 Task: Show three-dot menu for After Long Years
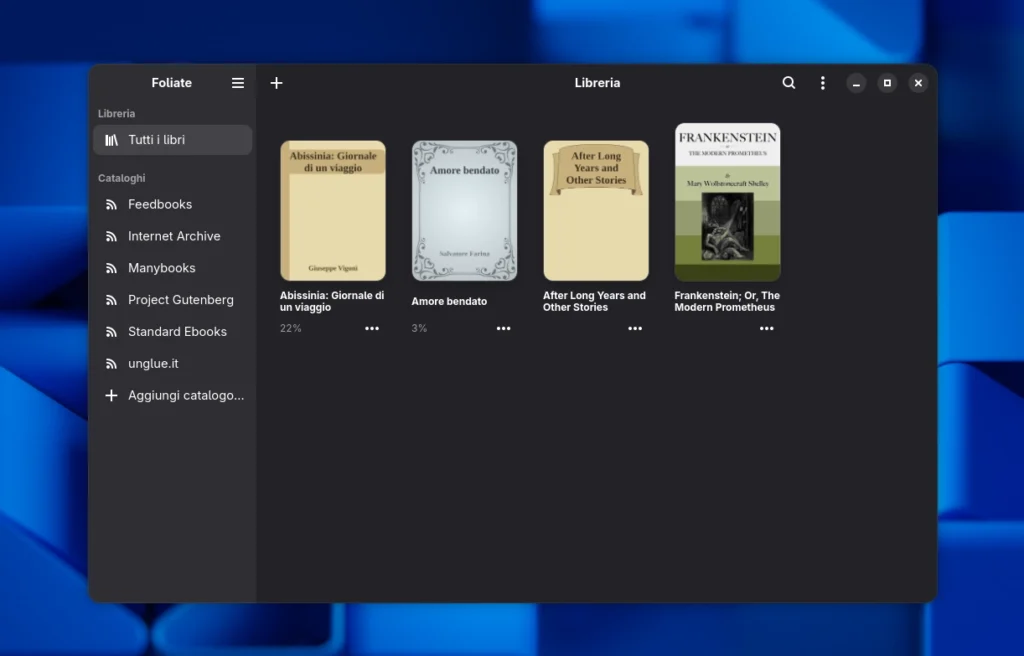(x=635, y=328)
